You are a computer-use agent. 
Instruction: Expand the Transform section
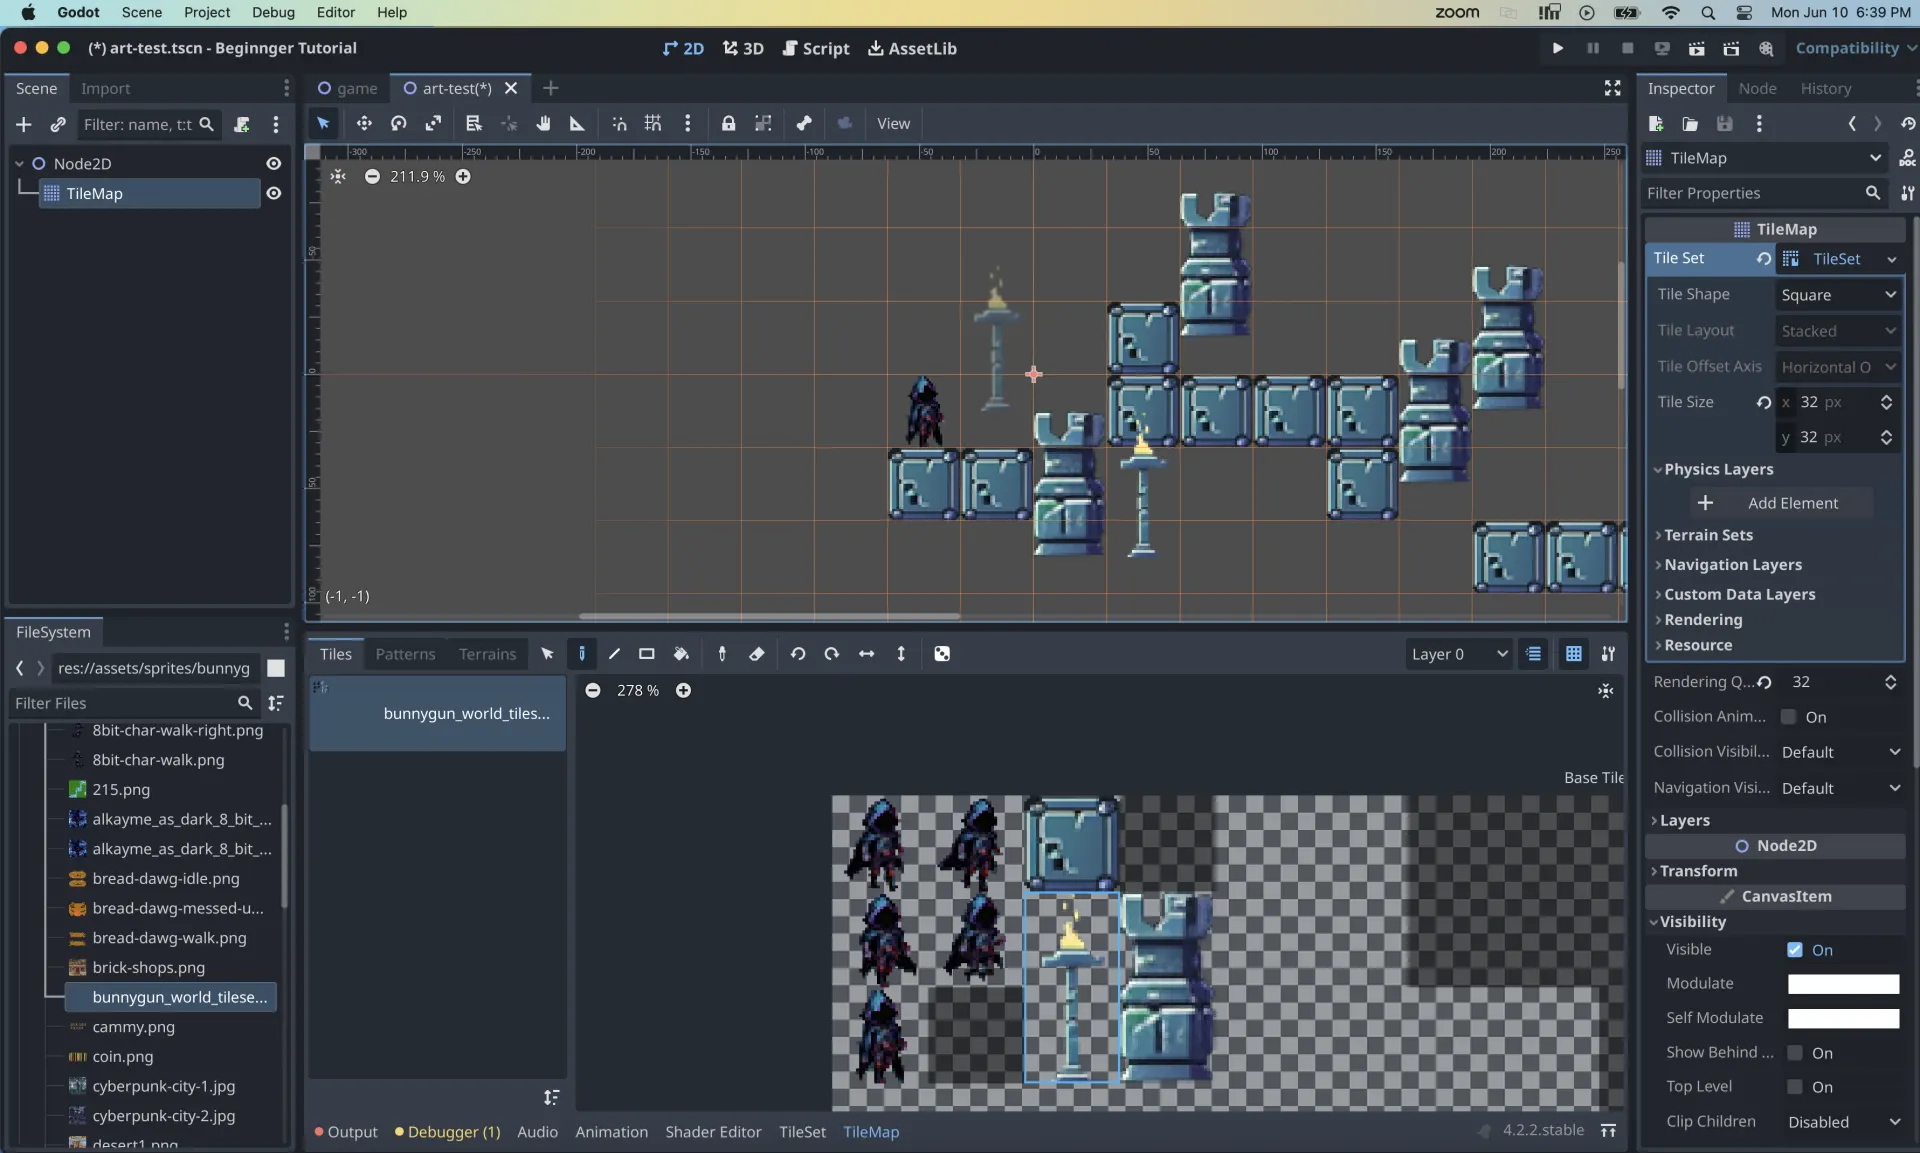(x=1697, y=871)
